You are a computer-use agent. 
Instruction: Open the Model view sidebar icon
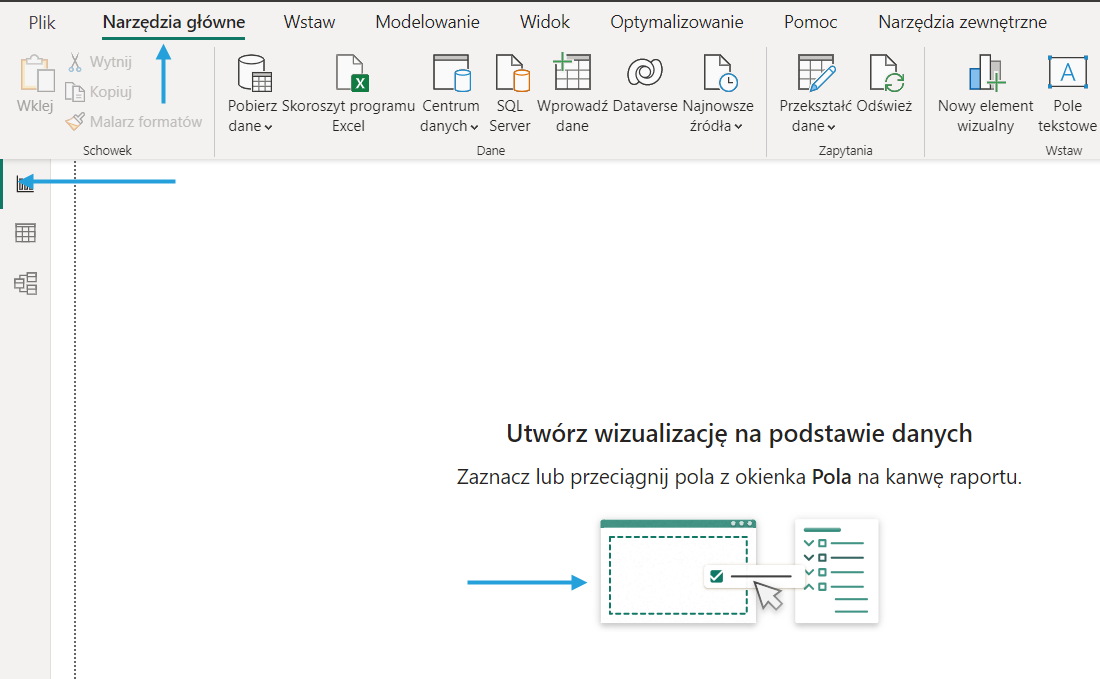[x=25, y=284]
